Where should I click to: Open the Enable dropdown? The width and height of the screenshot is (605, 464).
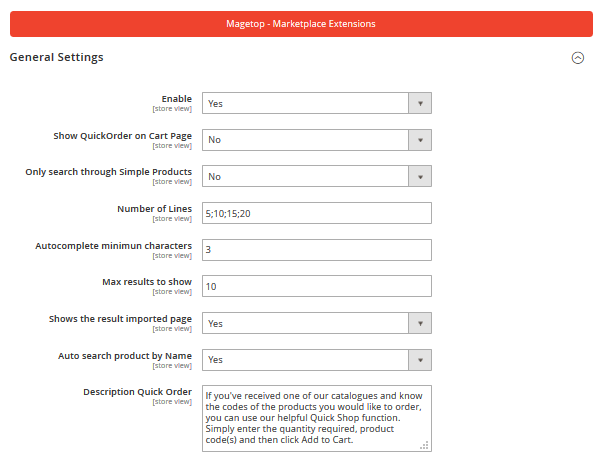(x=316, y=103)
